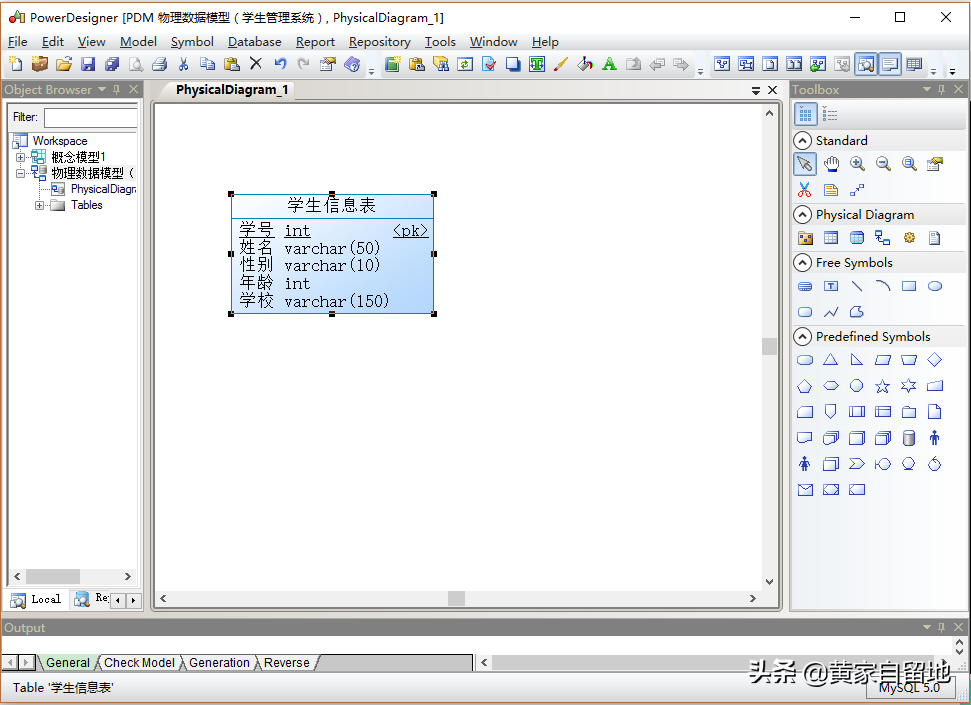Image resolution: width=971 pixels, height=705 pixels.
Task: Expand the 概念模型1 tree node
Action: (x=19, y=156)
